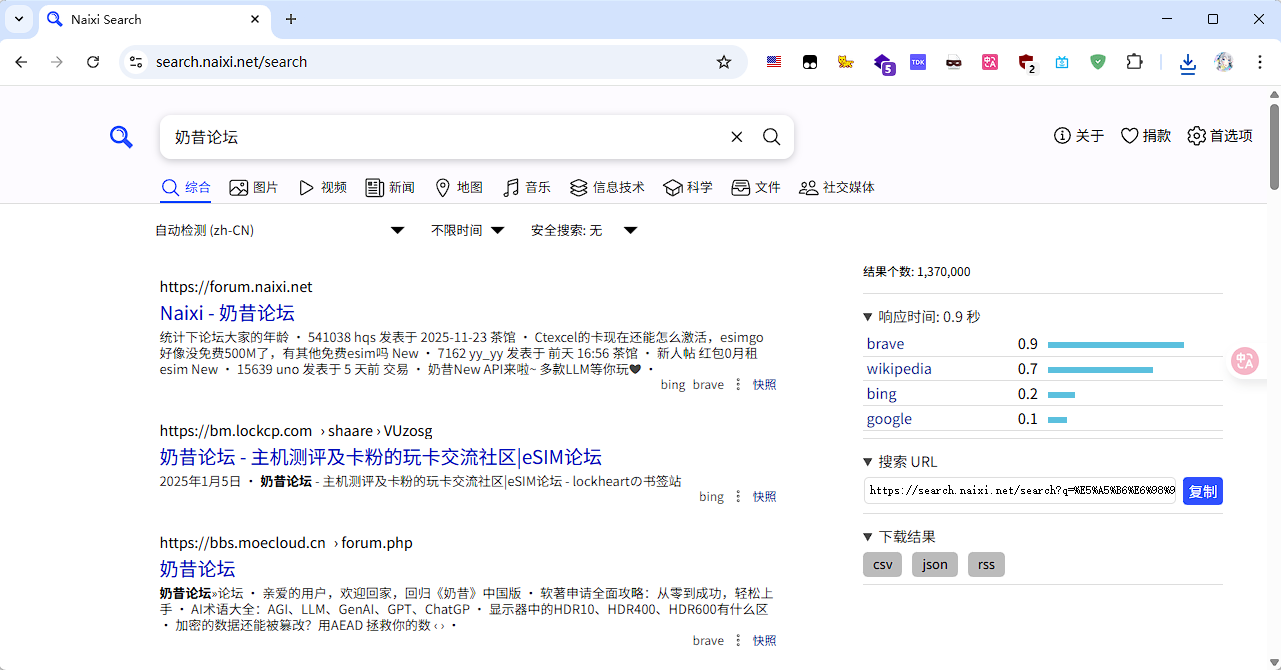Open more options for first result
The image size is (1281, 670).
click(739, 385)
